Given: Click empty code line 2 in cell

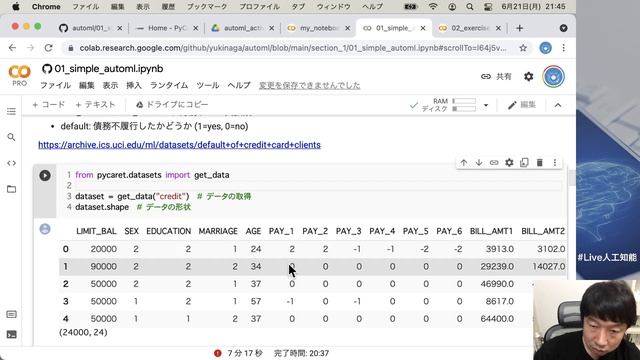Looking at the screenshot, I should 318,186.
